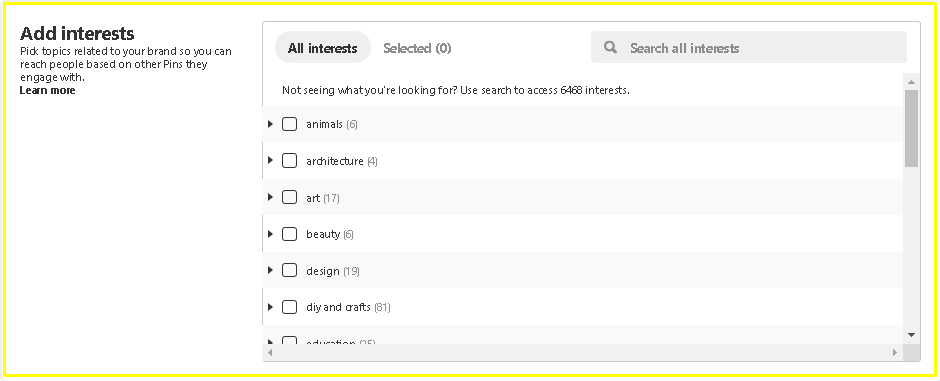Switch to the Selected (0) tab
This screenshot has height=381, width=940.
click(417, 48)
